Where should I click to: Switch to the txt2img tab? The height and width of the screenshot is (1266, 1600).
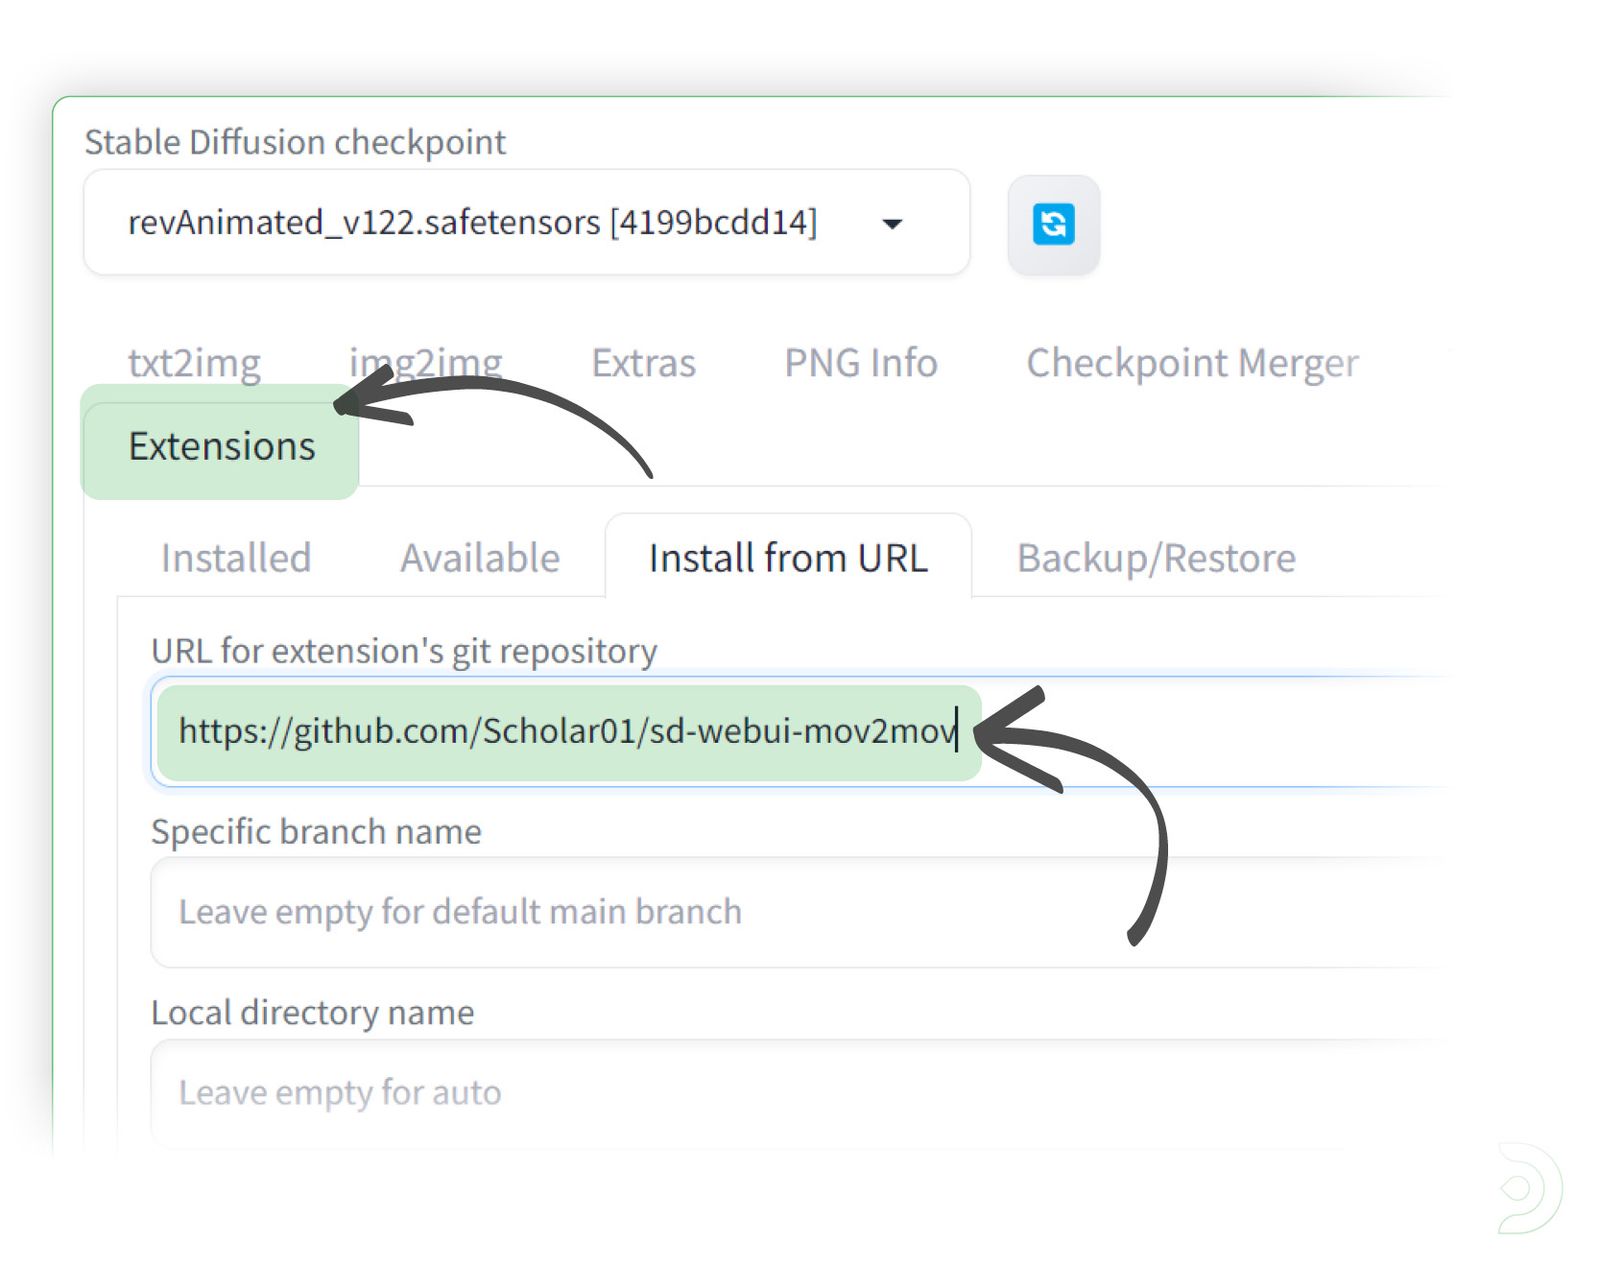(x=193, y=362)
